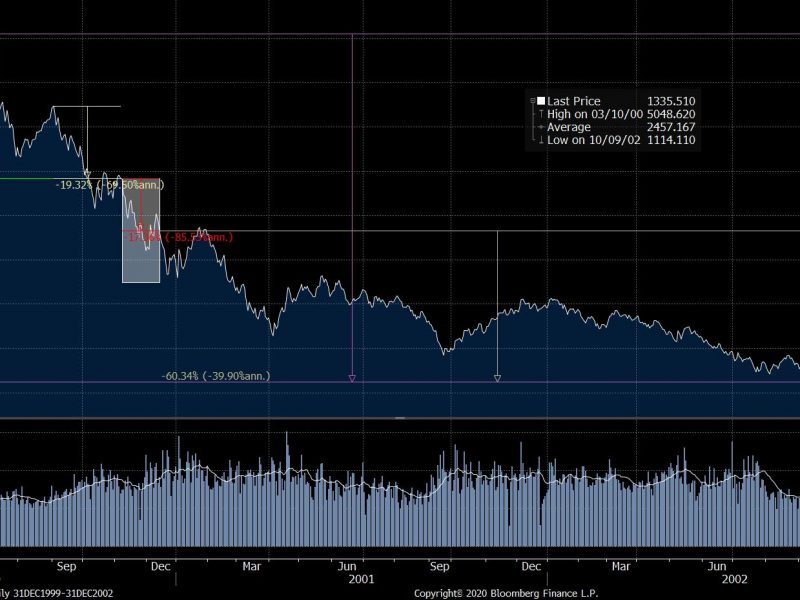Click the Last Price value 1335.510
Image resolution: width=800 pixels, height=600 pixels.
[671, 101]
